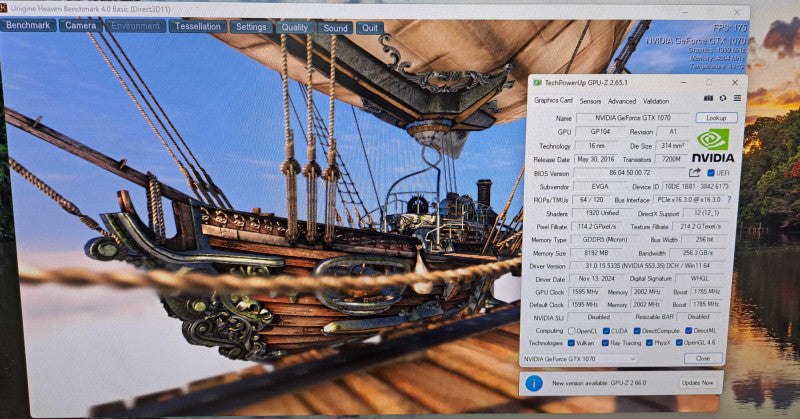Click the GPU-Z refresh icon
The width and height of the screenshot is (800, 419).
(x=722, y=98)
